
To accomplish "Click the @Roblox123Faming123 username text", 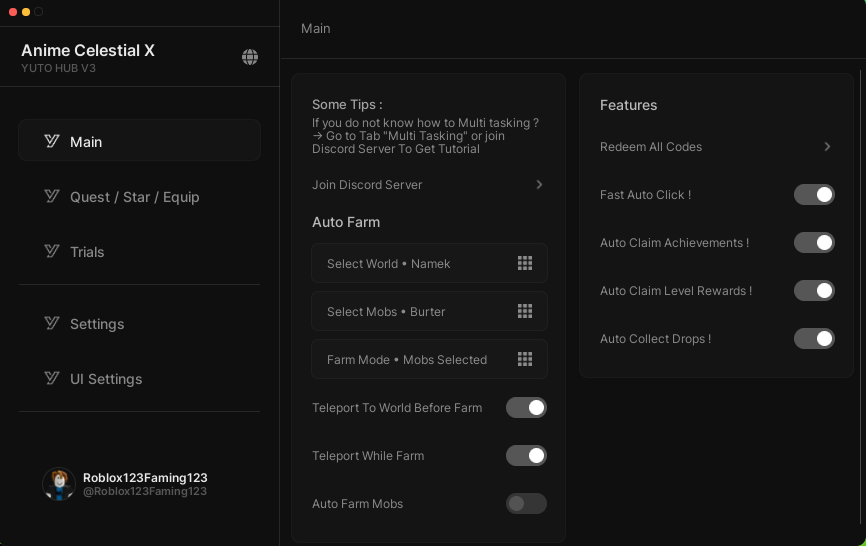I will point(145,491).
